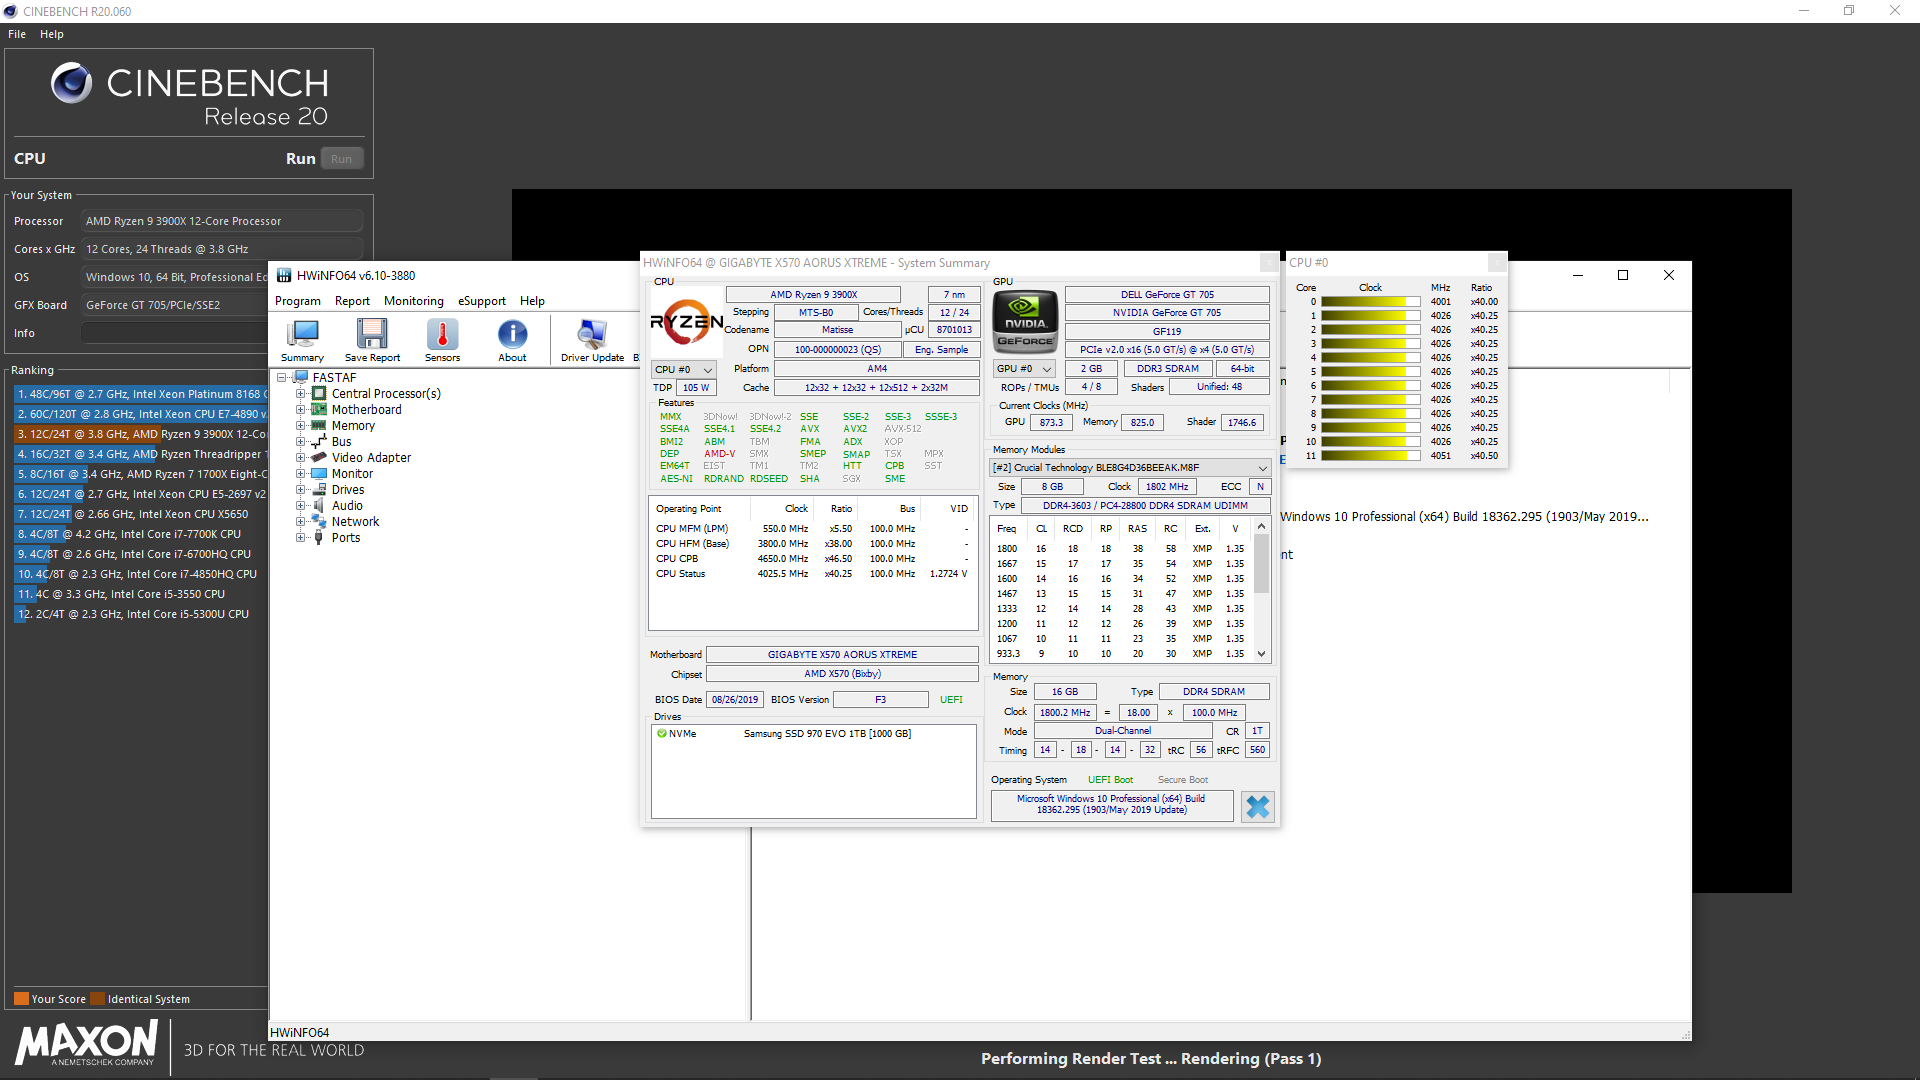The image size is (1920, 1080).
Task: Click the Samsung SSD 970 EVO drive entry
Action: pyautogui.click(x=827, y=734)
